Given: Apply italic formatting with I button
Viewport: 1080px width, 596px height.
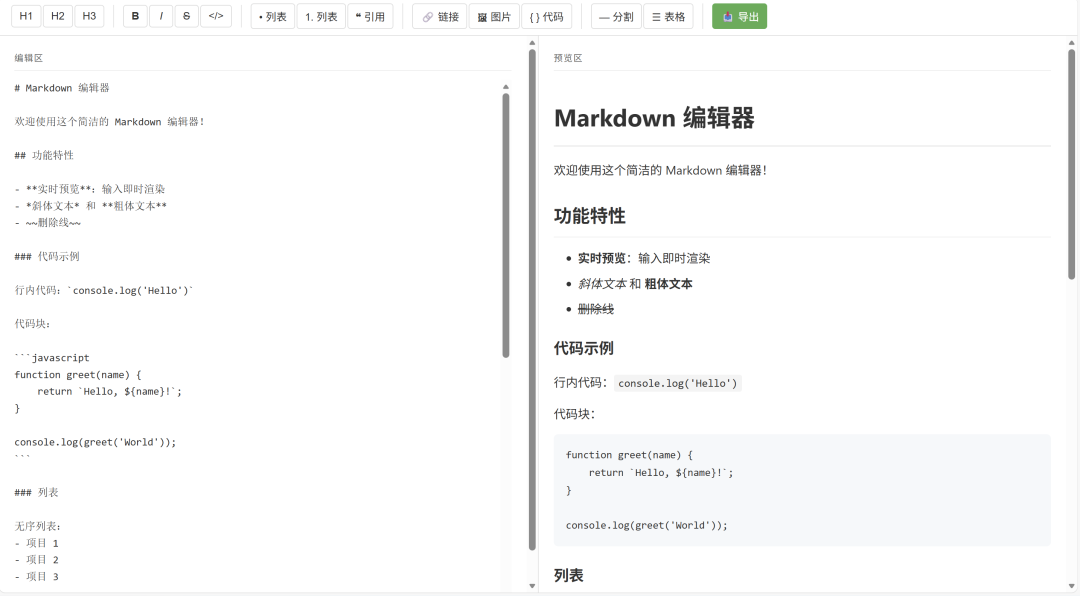Looking at the screenshot, I should click(161, 17).
